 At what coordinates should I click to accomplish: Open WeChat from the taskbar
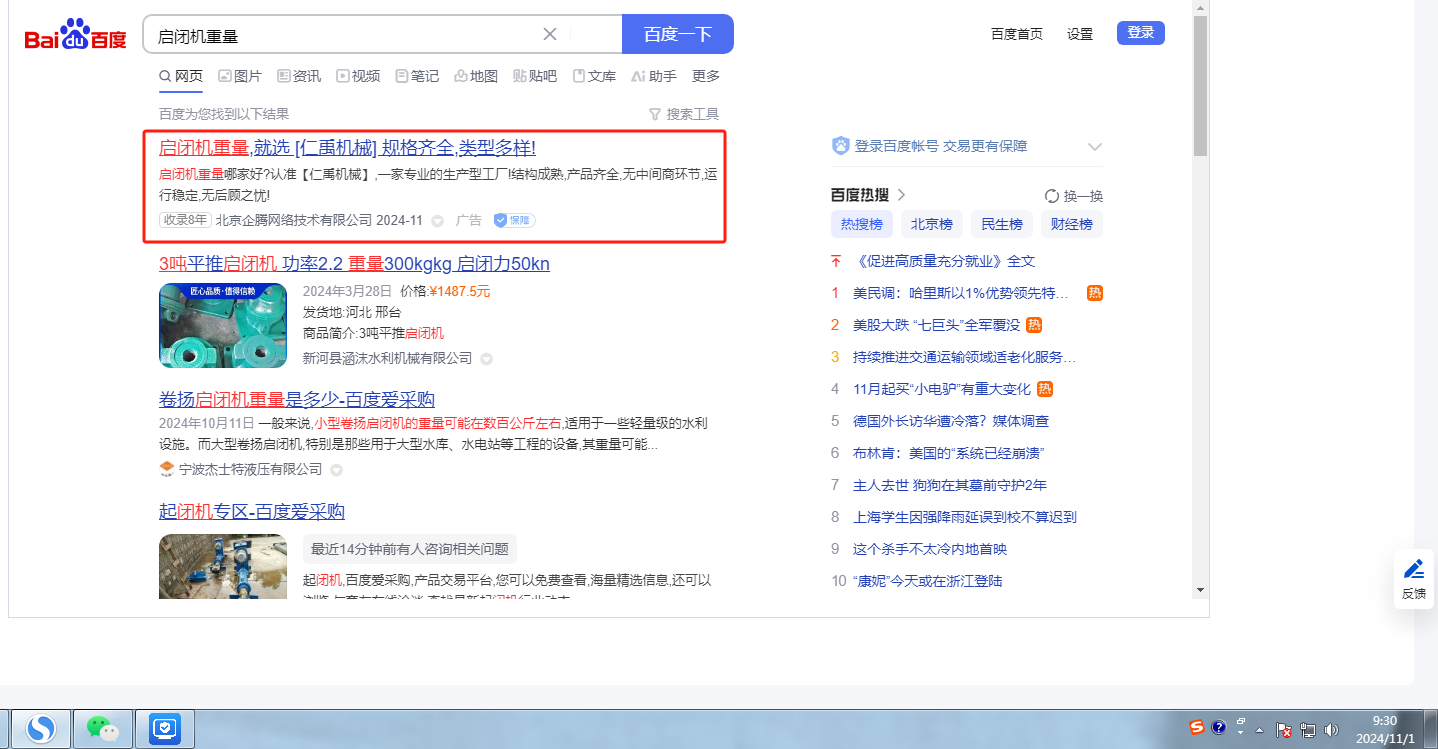tap(102, 729)
